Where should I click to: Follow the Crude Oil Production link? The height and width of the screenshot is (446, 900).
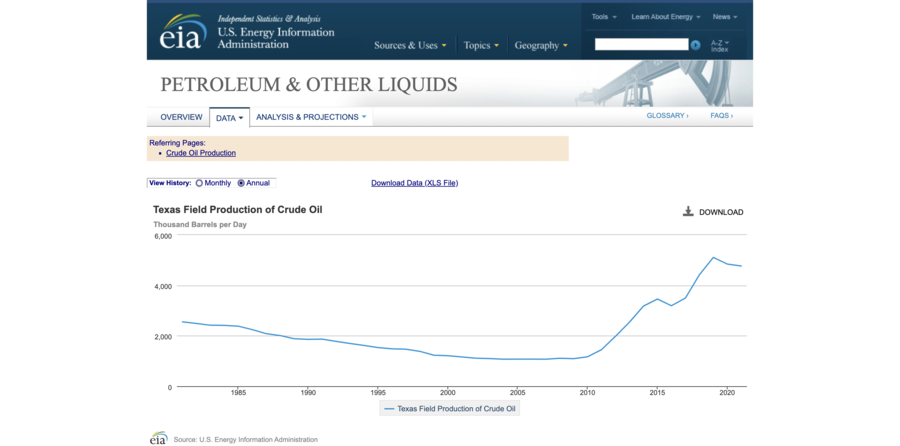pyautogui.click(x=201, y=153)
